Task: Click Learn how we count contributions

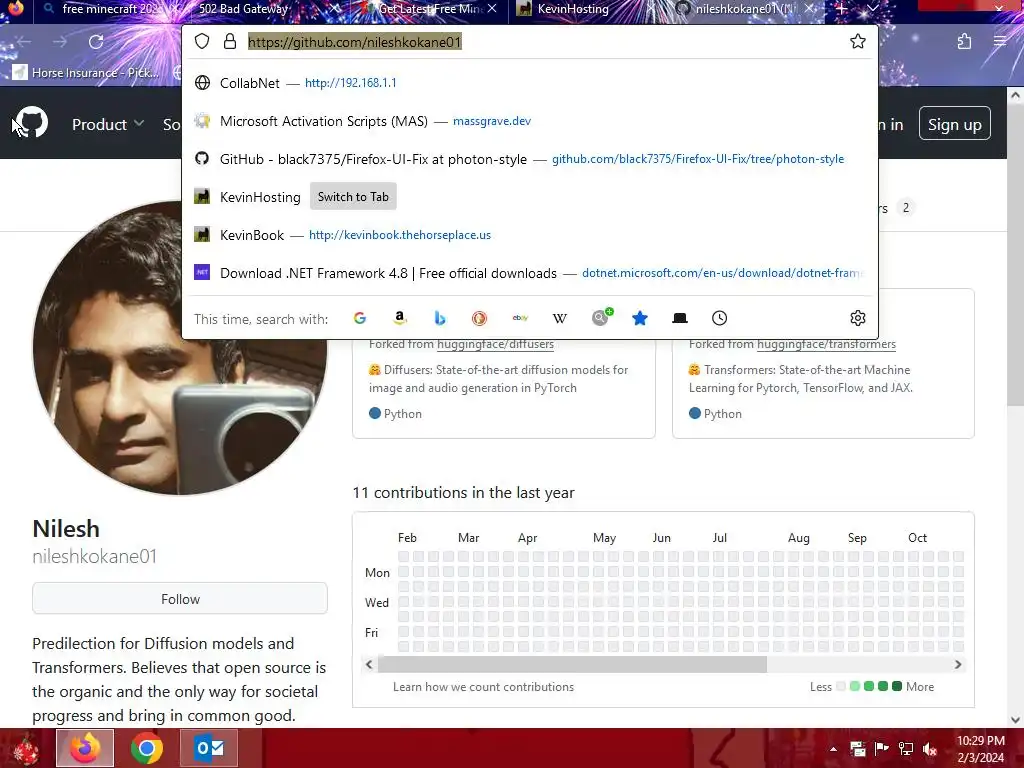Action: 483,687
